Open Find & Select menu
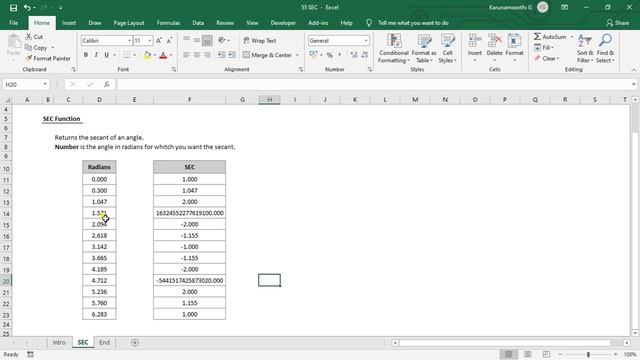 click(x=605, y=49)
